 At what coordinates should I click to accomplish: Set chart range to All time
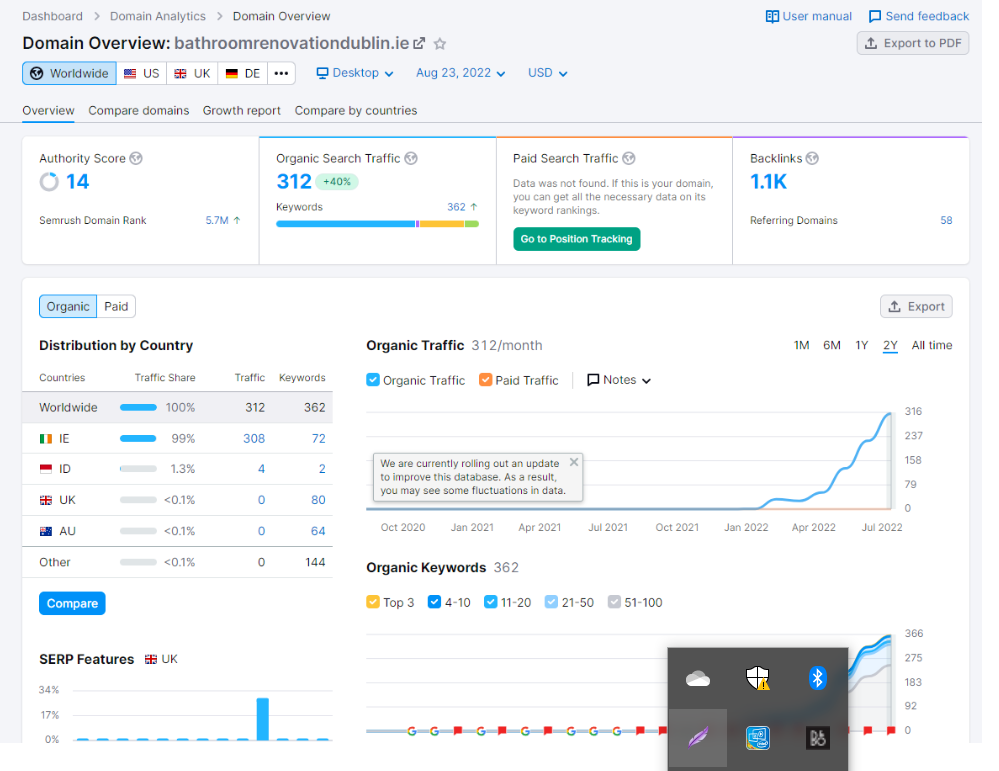pyautogui.click(x=931, y=345)
